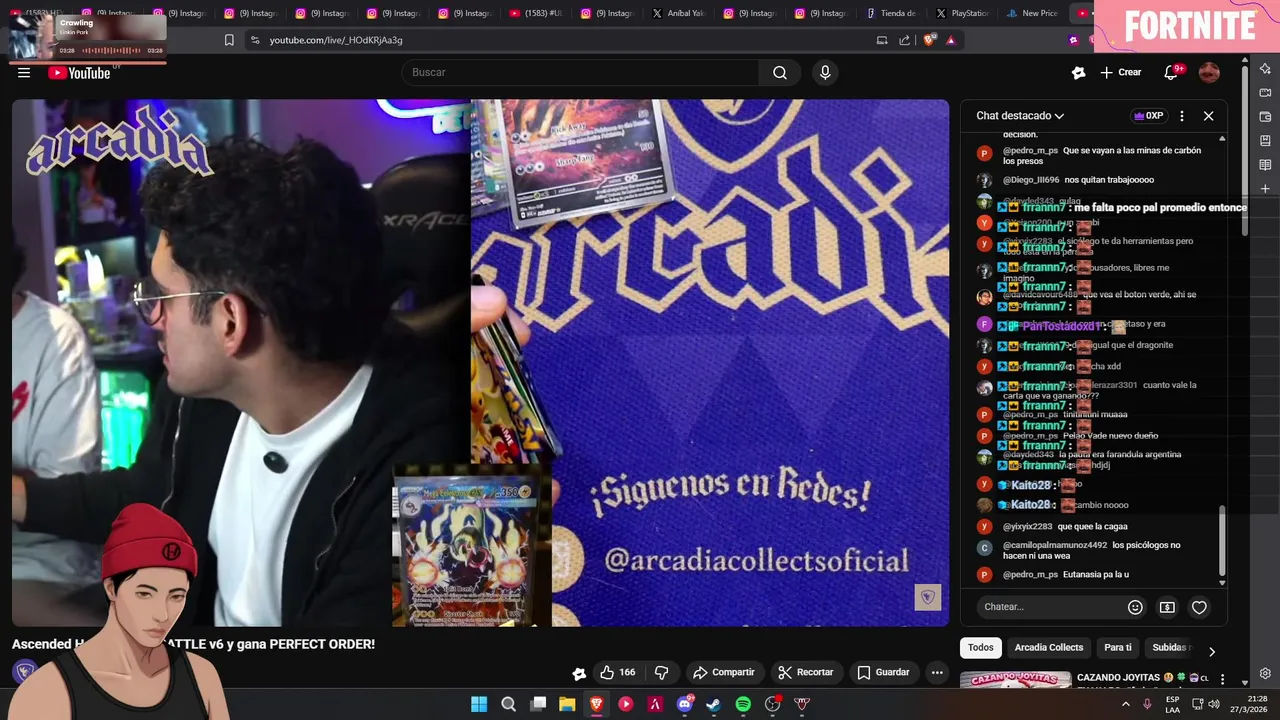The height and width of the screenshot is (720, 1280).
Task: Click the taskbar microphone indicator
Action: pos(1147,704)
